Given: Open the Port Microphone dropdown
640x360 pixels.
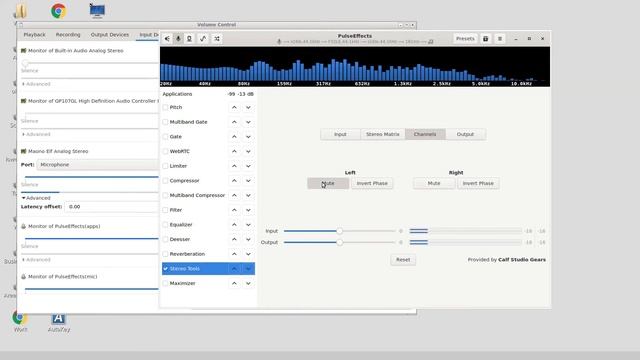Looking at the screenshot, I should click(98, 165).
